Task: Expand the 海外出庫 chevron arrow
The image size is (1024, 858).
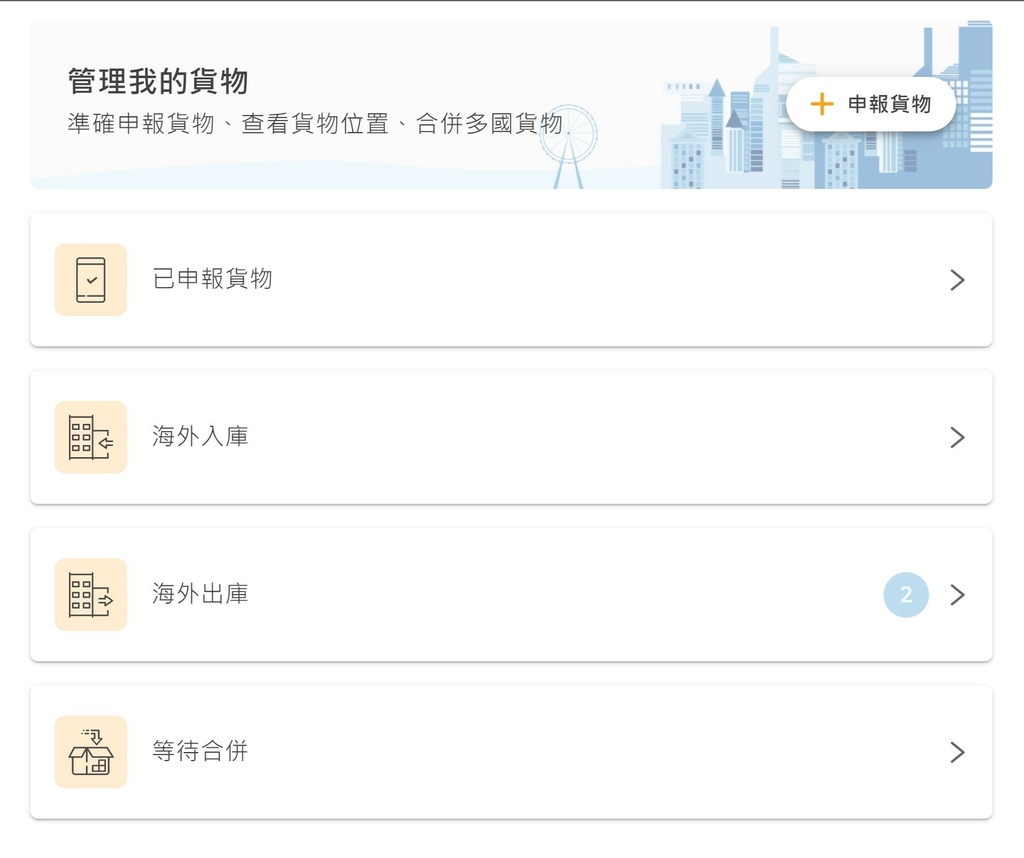Action: (x=957, y=595)
